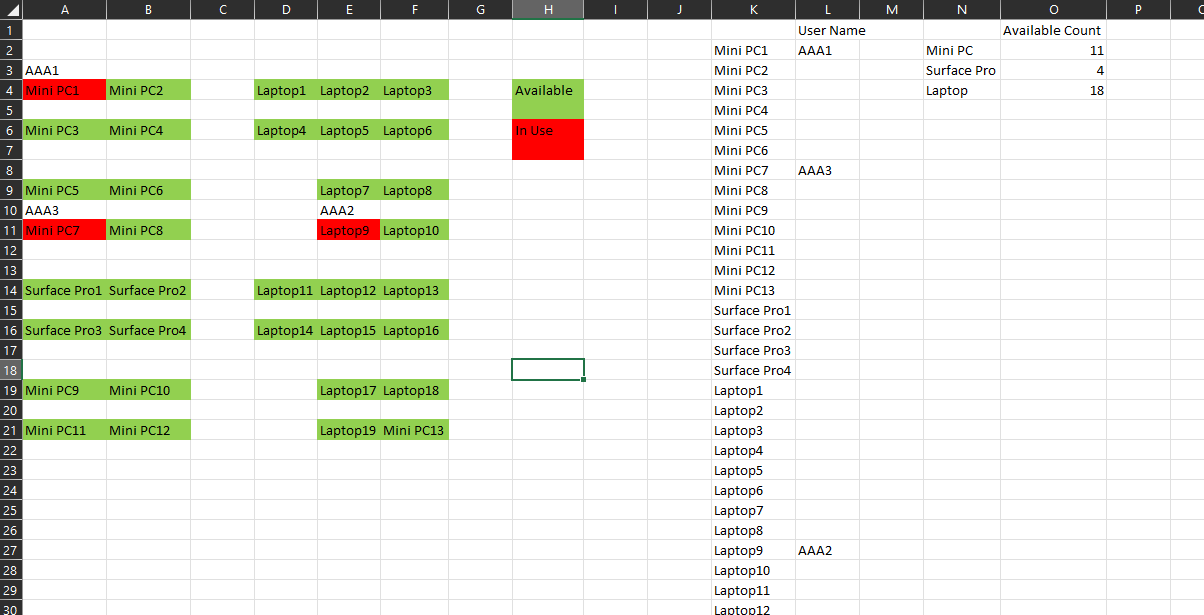Select the red Mini PC1 cell
Image resolution: width=1204 pixels, height=615 pixels.
pyautogui.click(x=64, y=90)
